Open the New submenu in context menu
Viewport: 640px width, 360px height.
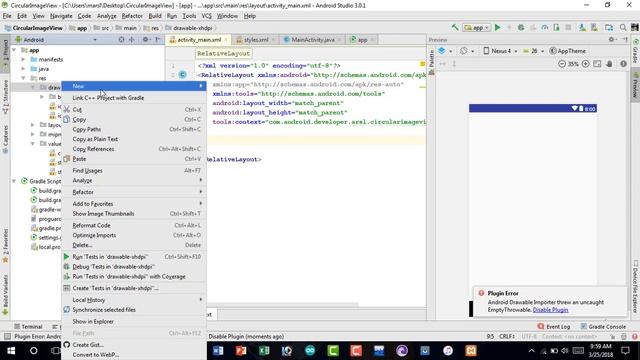click(133, 86)
